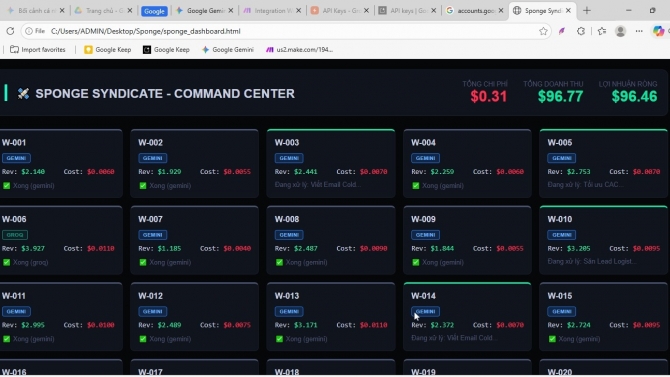
Task: Open the Google Keep bookmark with yellow icon
Action: [108, 50]
